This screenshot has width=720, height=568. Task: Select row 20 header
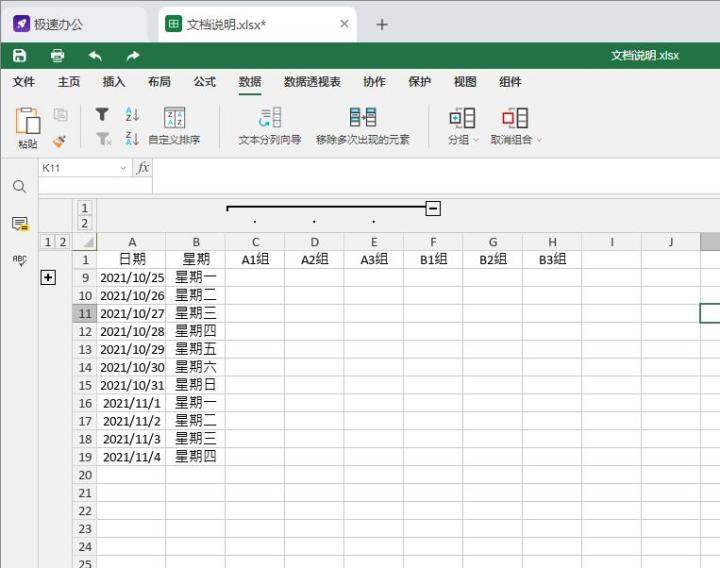[x=84, y=475]
